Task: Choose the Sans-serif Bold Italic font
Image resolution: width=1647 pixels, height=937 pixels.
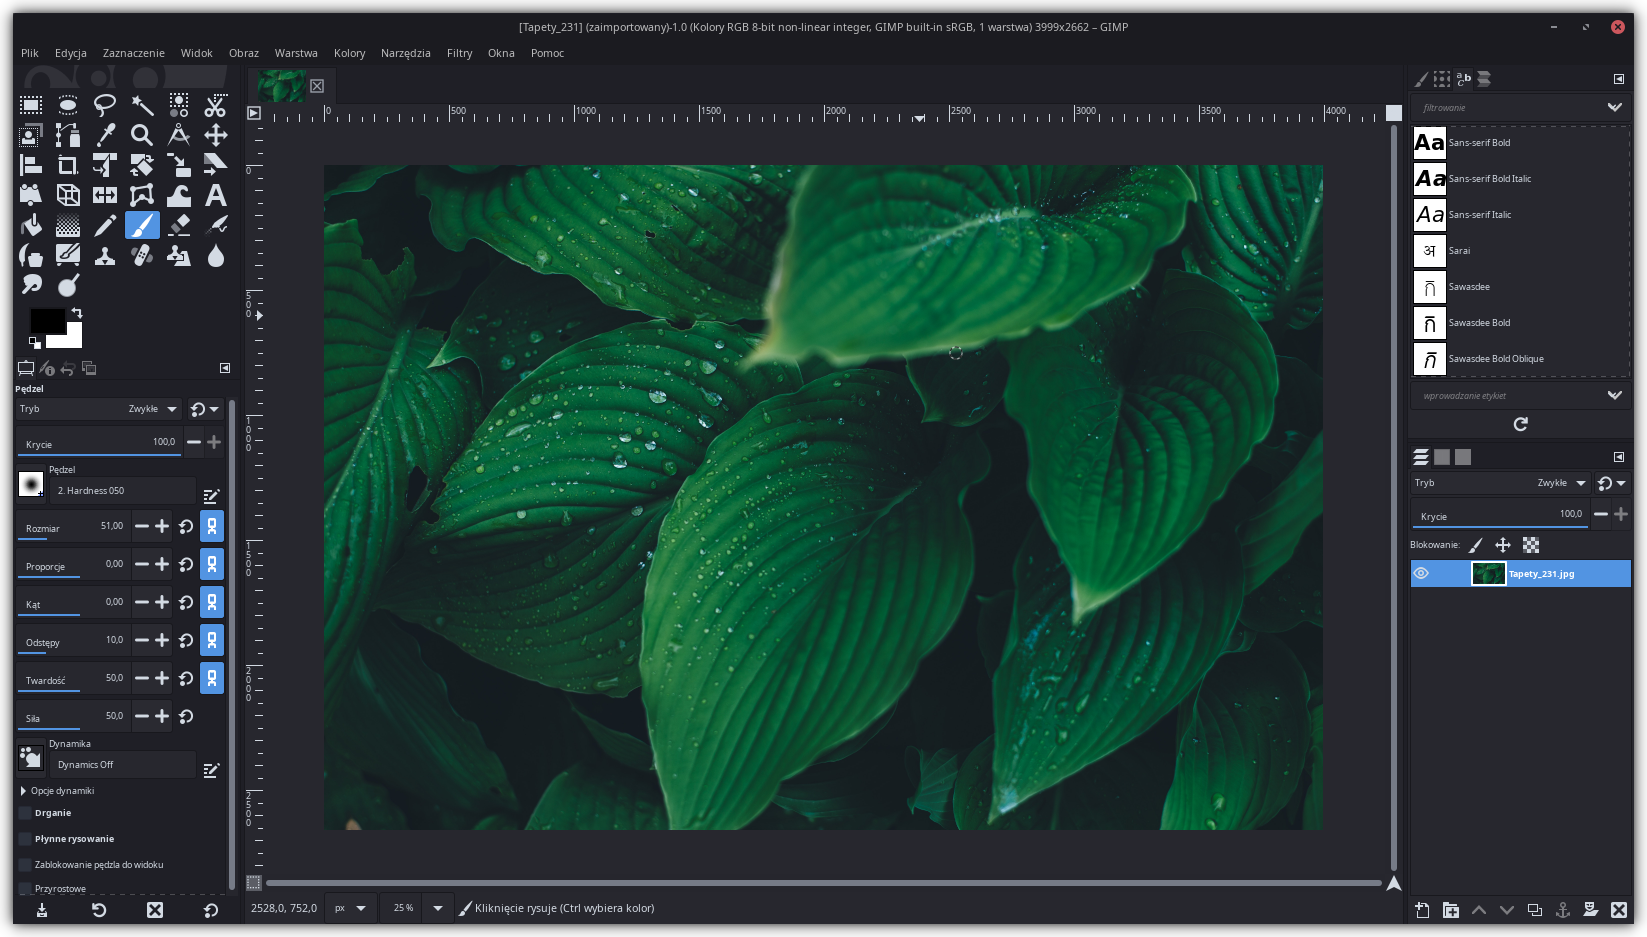Action: point(1489,179)
